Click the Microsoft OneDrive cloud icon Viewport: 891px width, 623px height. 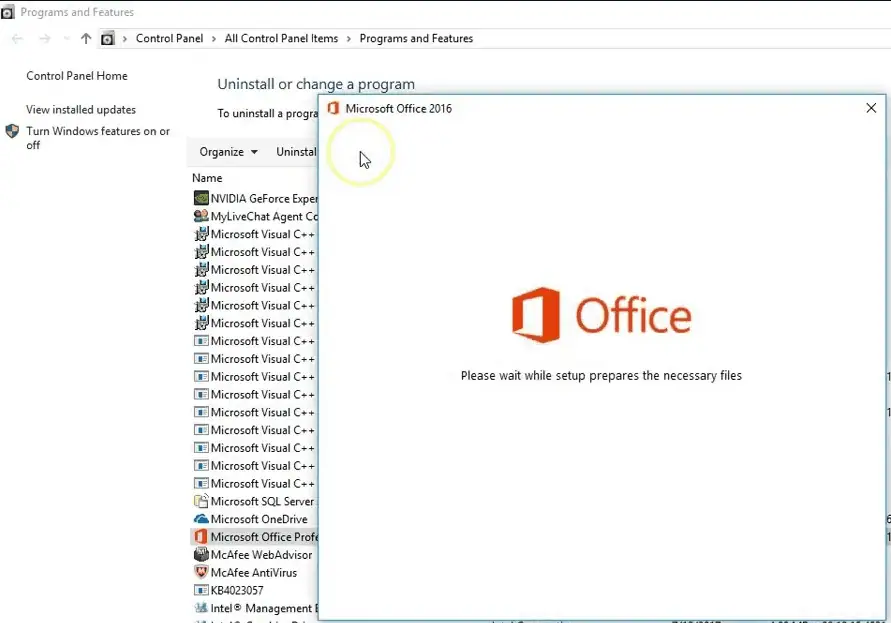[201, 519]
